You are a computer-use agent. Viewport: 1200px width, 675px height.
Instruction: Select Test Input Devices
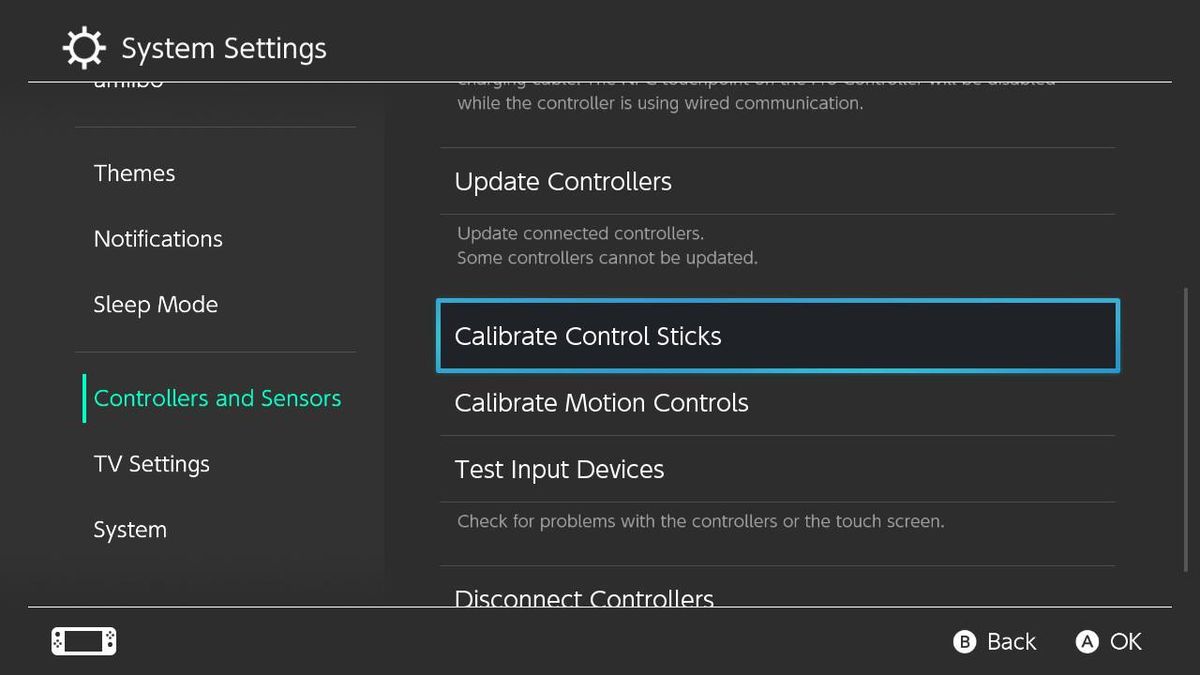(x=559, y=468)
